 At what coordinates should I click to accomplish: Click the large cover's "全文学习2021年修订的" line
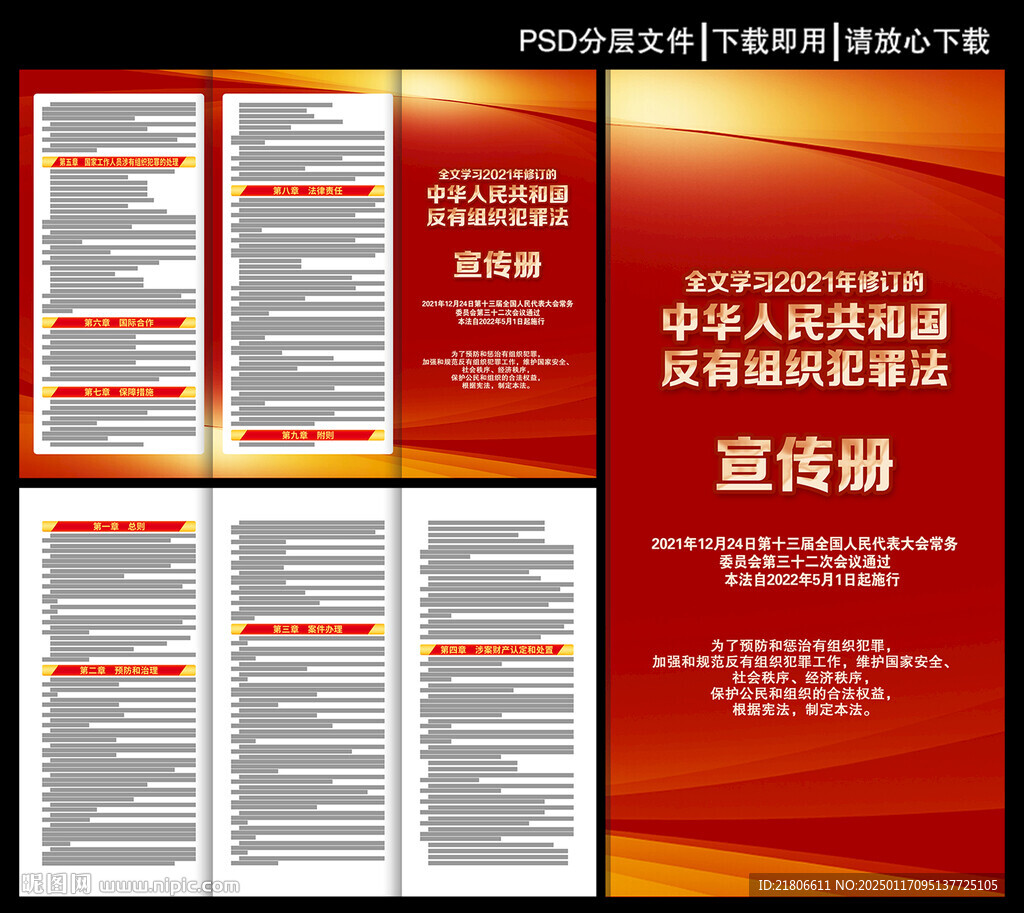[x=804, y=282]
